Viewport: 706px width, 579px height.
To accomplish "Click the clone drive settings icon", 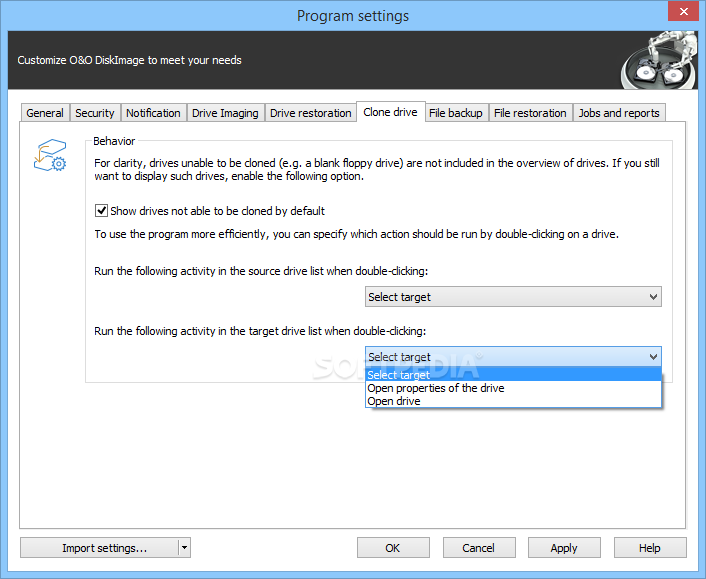I will (x=50, y=155).
